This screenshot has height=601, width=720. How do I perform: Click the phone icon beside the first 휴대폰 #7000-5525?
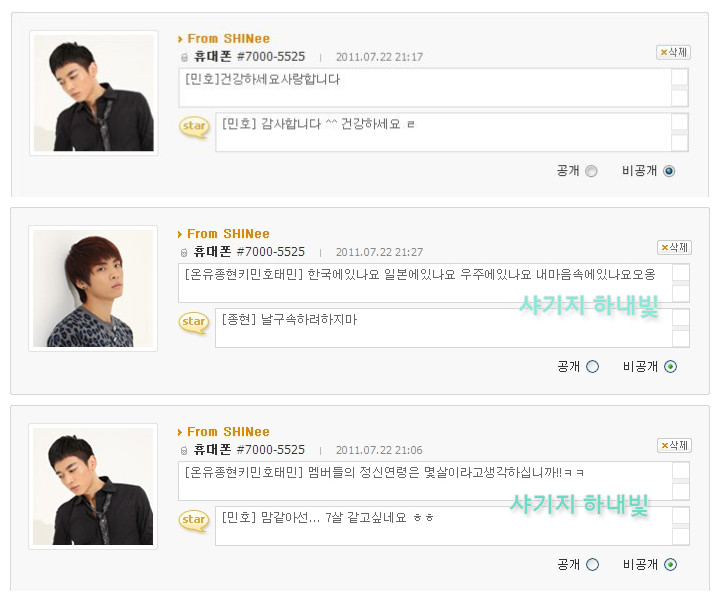(184, 57)
